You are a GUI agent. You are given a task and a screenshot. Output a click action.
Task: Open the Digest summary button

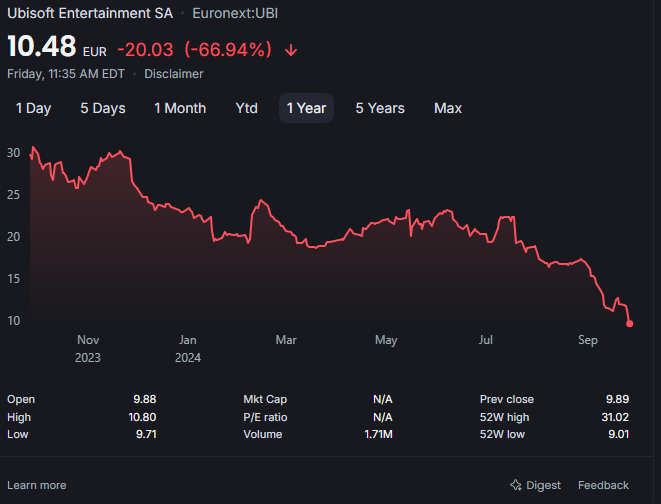click(x=535, y=485)
